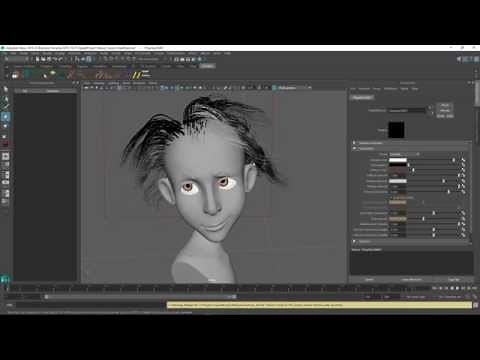Click the Select button under Attribute Editor
This screenshot has width=480, height=360.
click(369, 279)
